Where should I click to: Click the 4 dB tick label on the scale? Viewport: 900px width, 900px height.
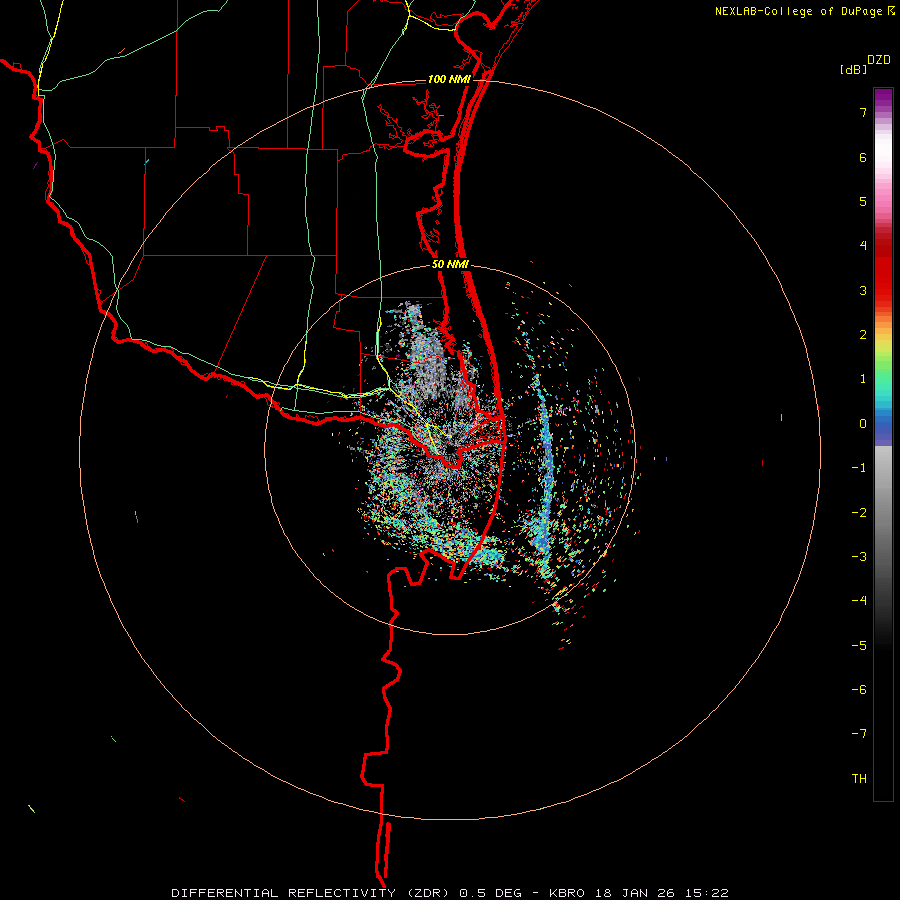tap(863, 246)
